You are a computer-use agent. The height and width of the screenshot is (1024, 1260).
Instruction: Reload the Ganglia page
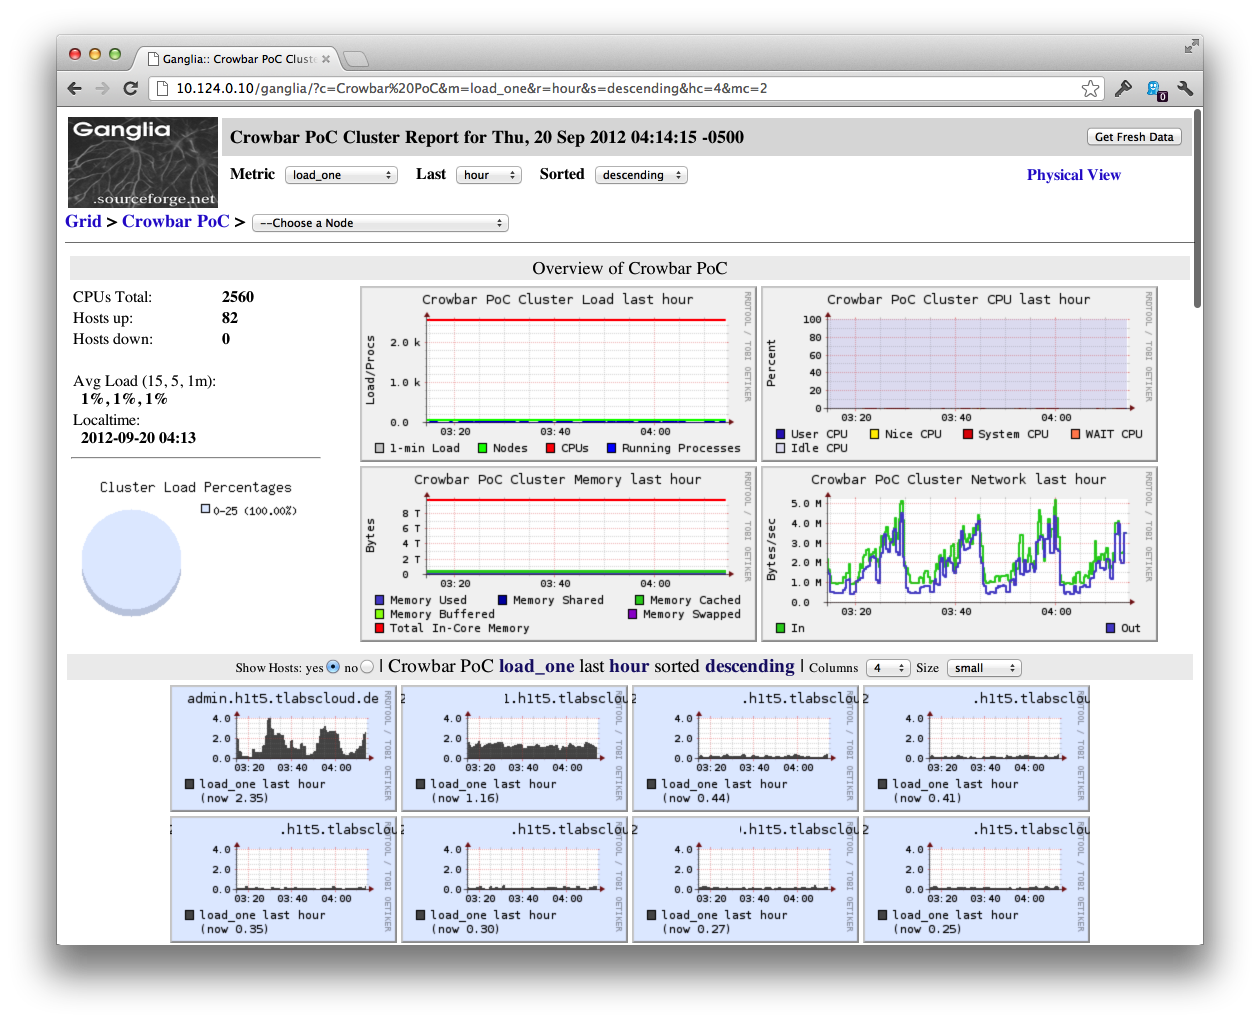pos(130,88)
